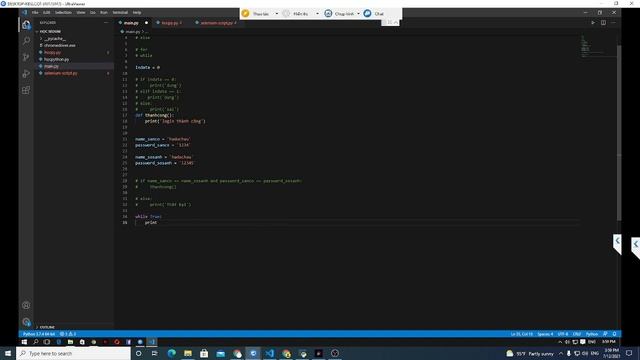Image resolution: width=640 pixels, height=360 pixels.
Task: Open the Run and Debug view
Action: pyautogui.click(x=26, y=74)
